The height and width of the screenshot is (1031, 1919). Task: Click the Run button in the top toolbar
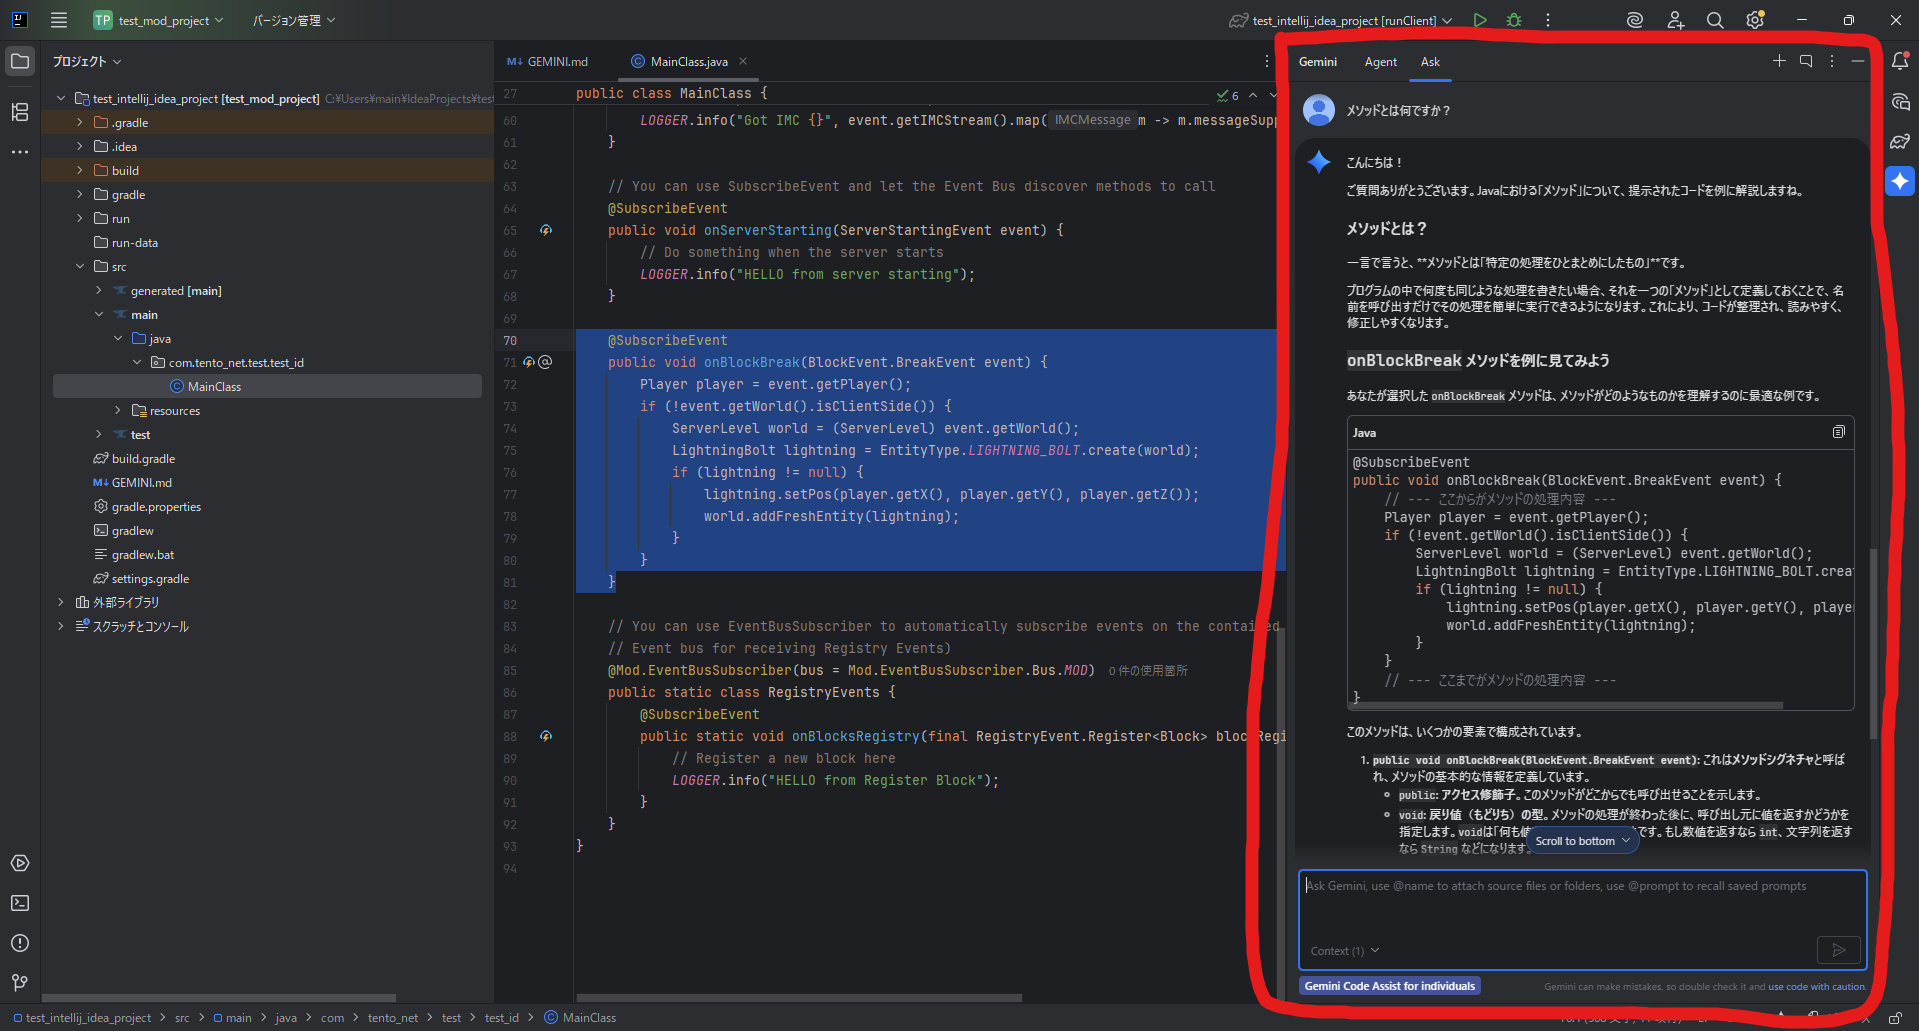pos(1480,20)
